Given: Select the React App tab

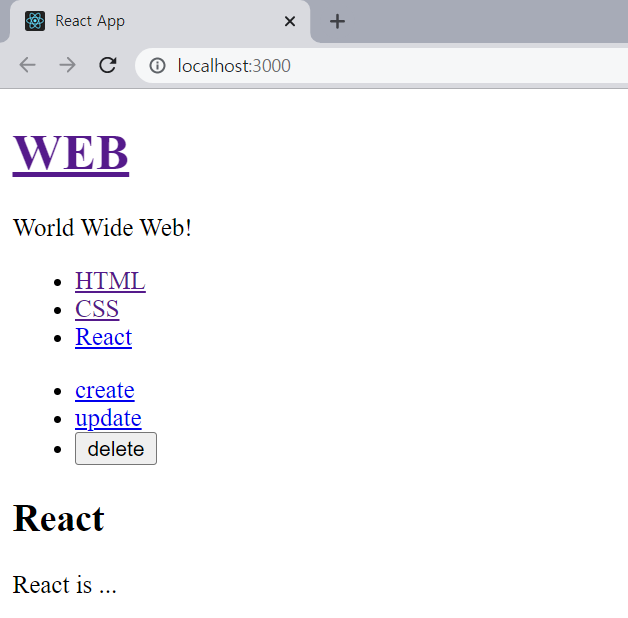Looking at the screenshot, I should click(x=159, y=21).
